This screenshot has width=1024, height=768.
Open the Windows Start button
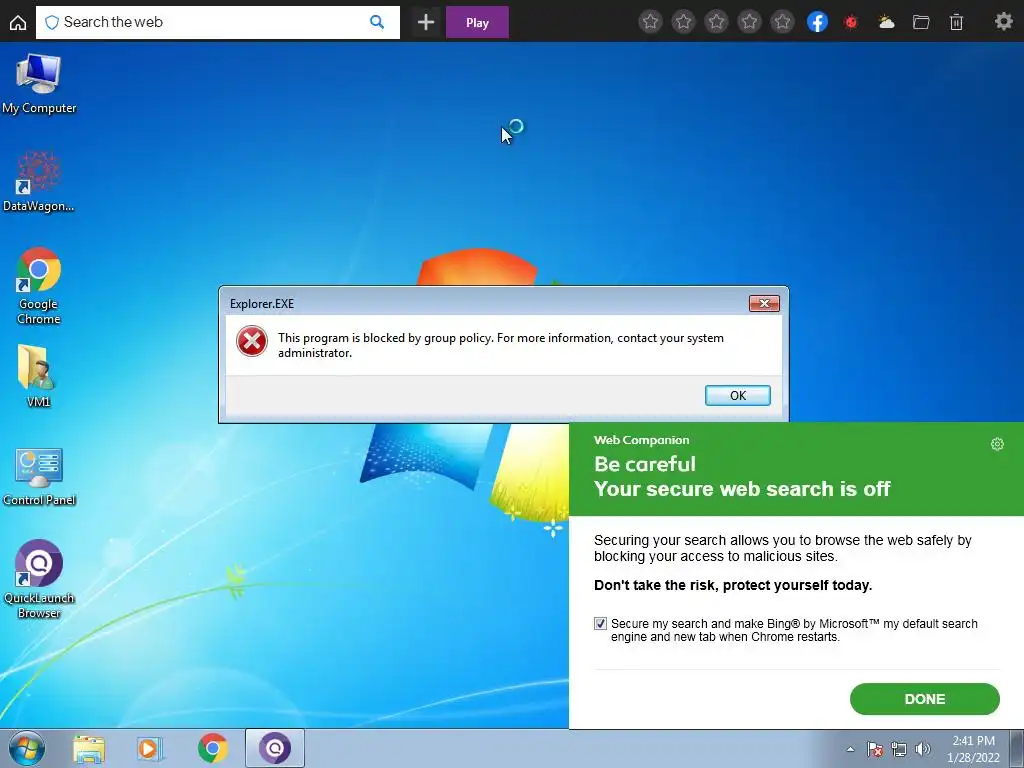[27, 748]
